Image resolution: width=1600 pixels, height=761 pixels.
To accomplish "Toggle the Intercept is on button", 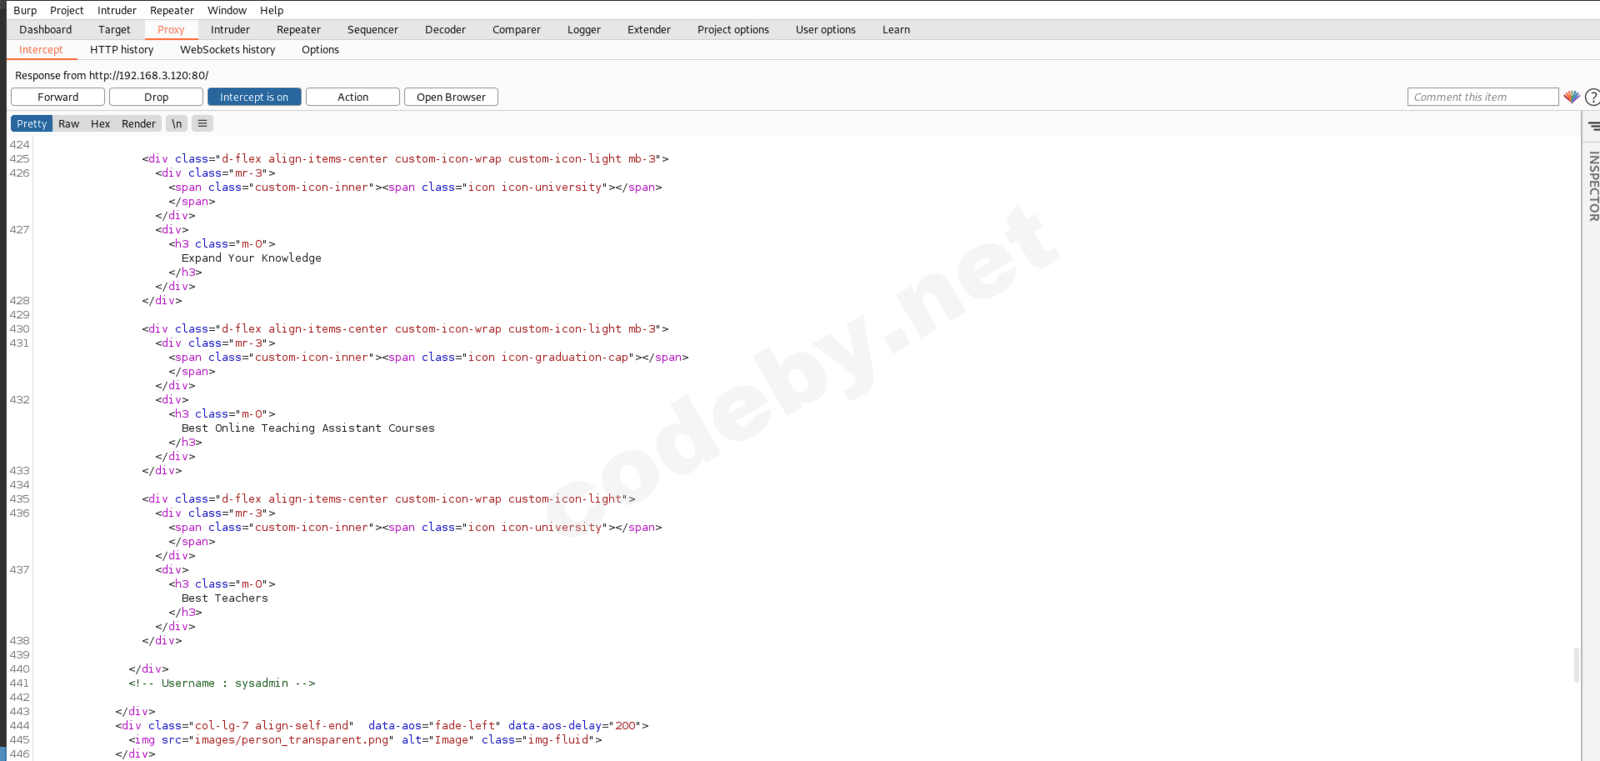I will tap(254, 97).
